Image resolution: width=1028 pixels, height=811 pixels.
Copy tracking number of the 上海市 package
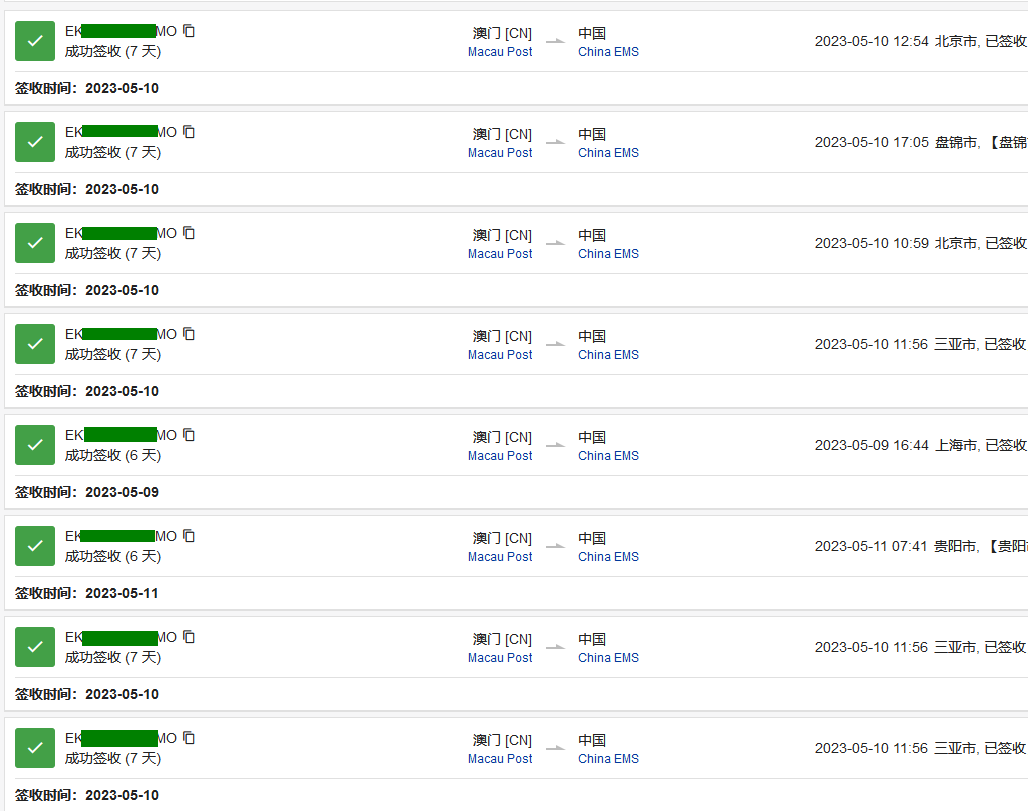pos(189,435)
